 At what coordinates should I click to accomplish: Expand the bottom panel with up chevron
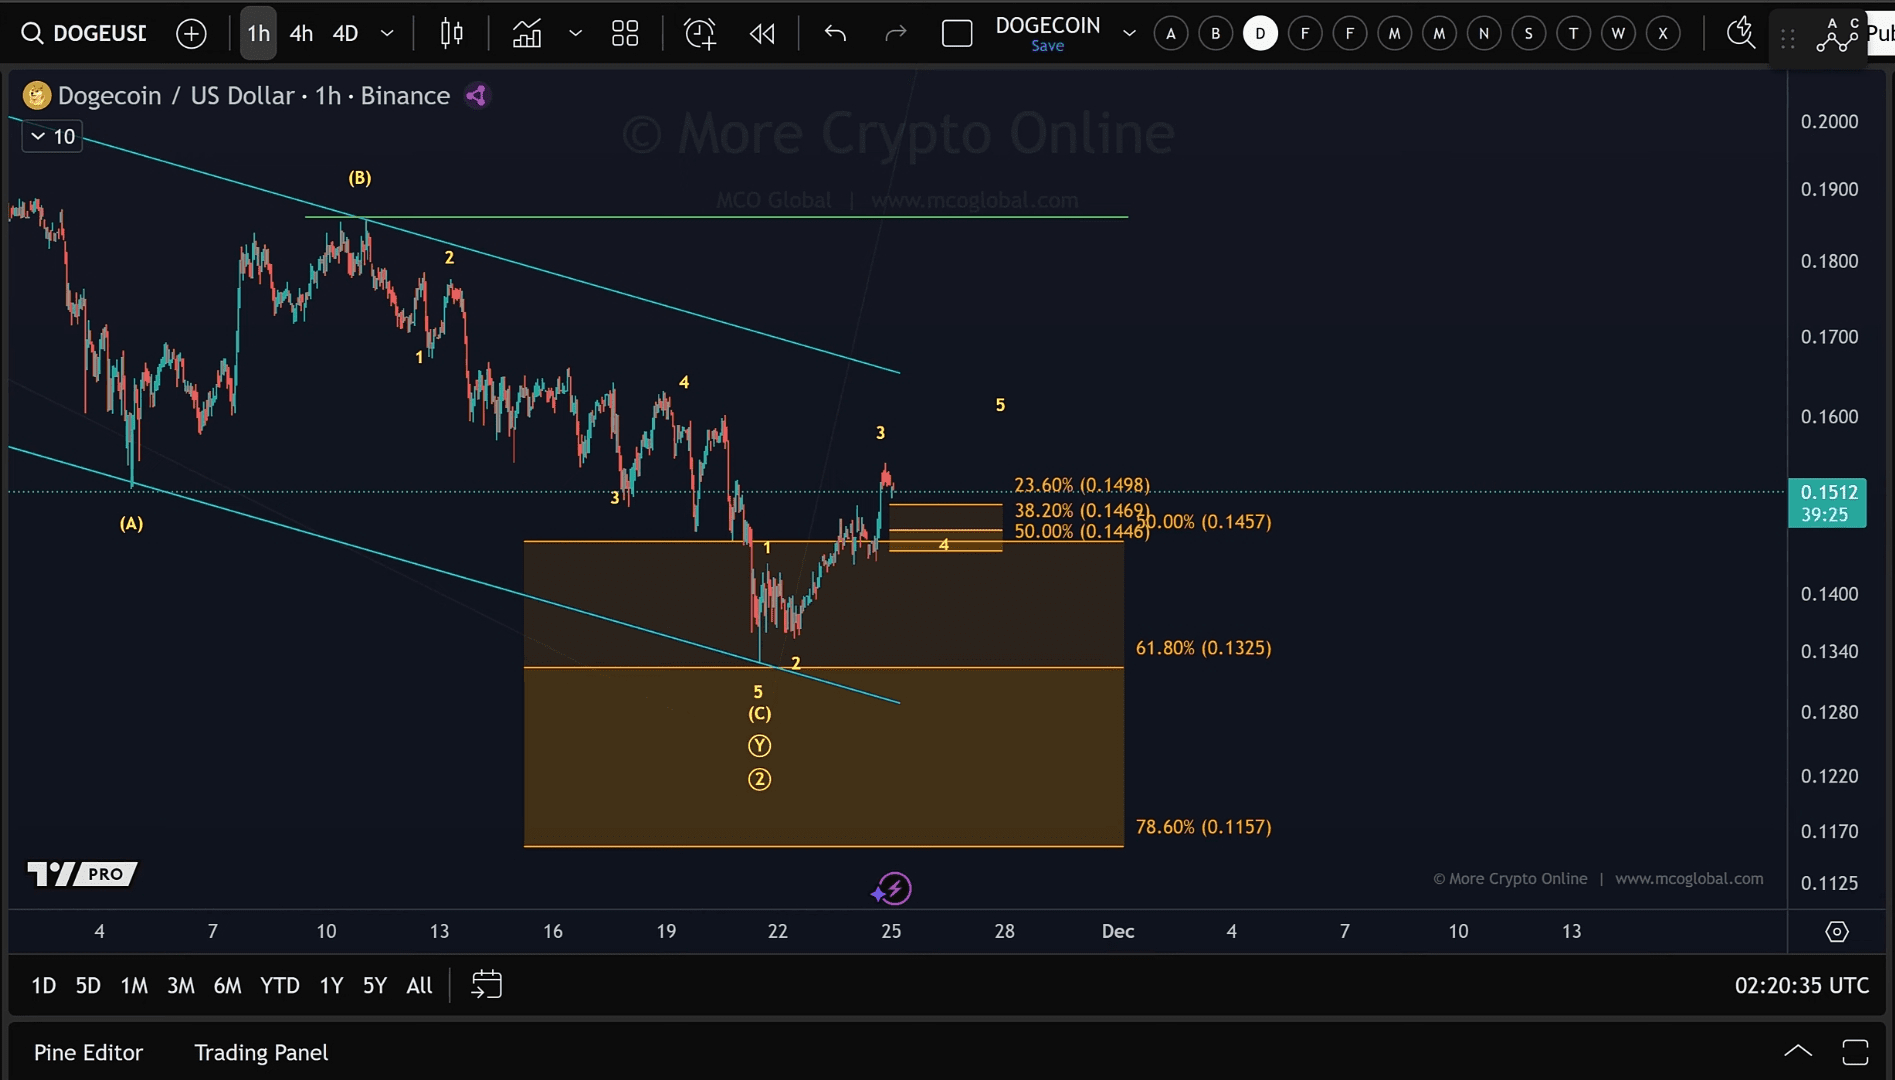[1798, 1051]
